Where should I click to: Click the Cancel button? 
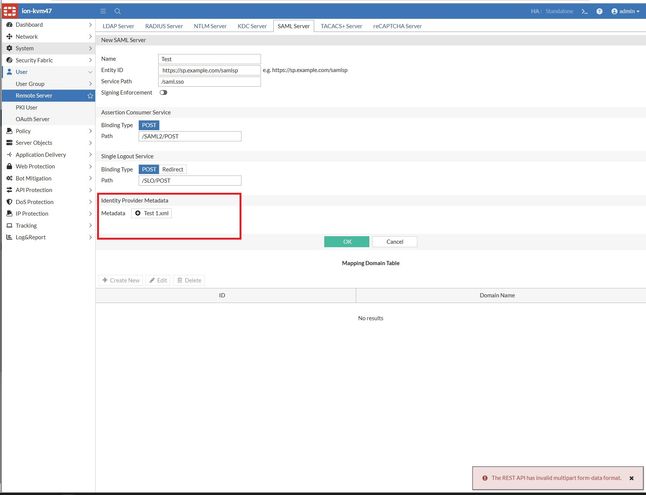coord(395,242)
